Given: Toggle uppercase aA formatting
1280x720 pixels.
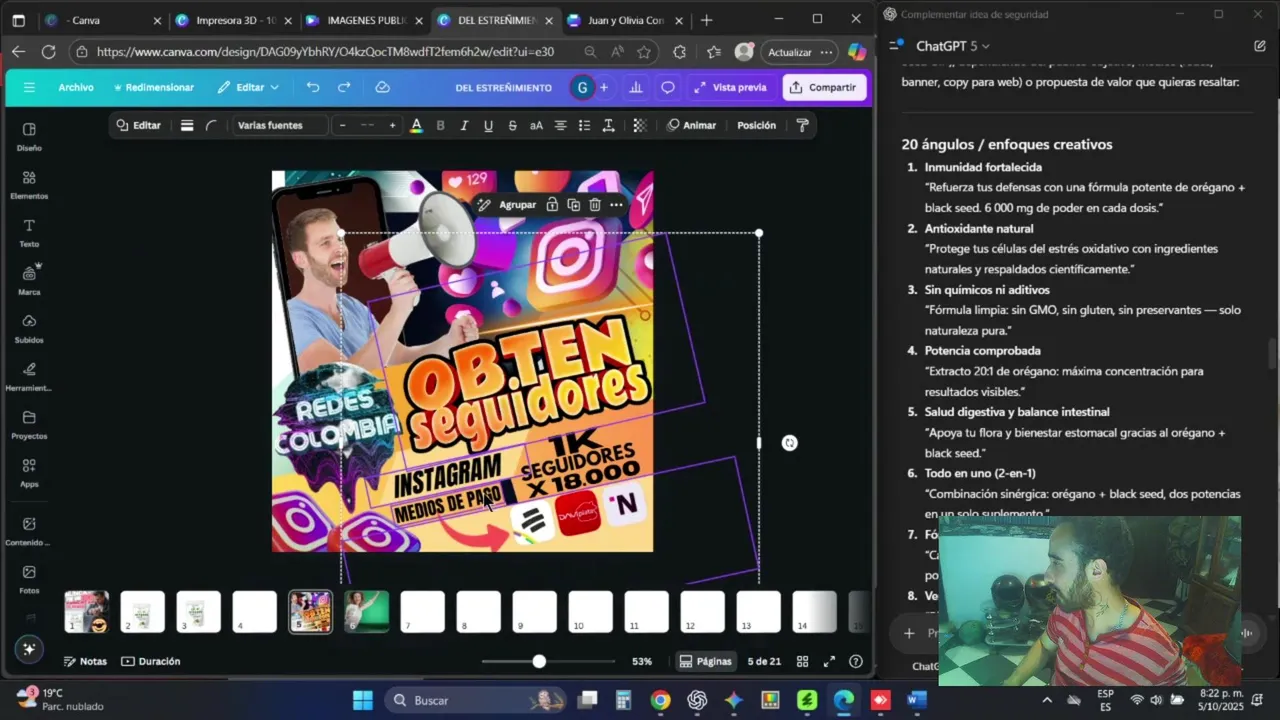Looking at the screenshot, I should coord(536,126).
